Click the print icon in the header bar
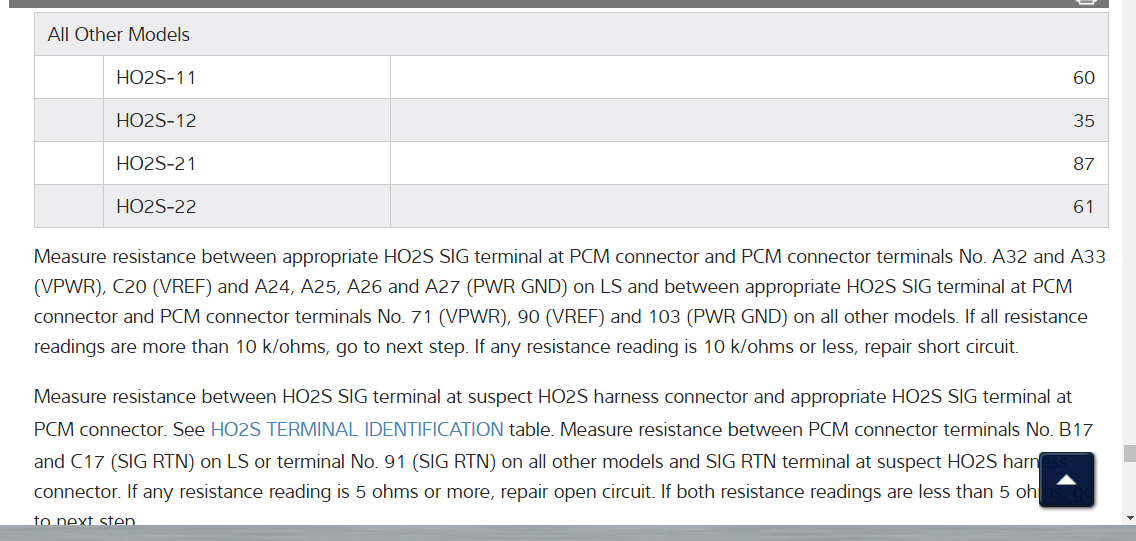This screenshot has height=541, width=1136. [1086, 2]
